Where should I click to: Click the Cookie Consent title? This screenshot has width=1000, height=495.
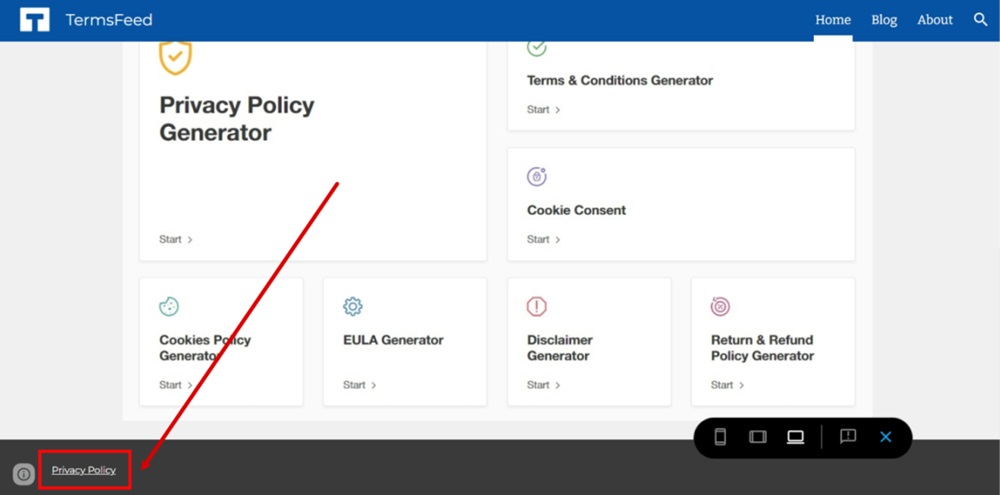click(577, 210)
